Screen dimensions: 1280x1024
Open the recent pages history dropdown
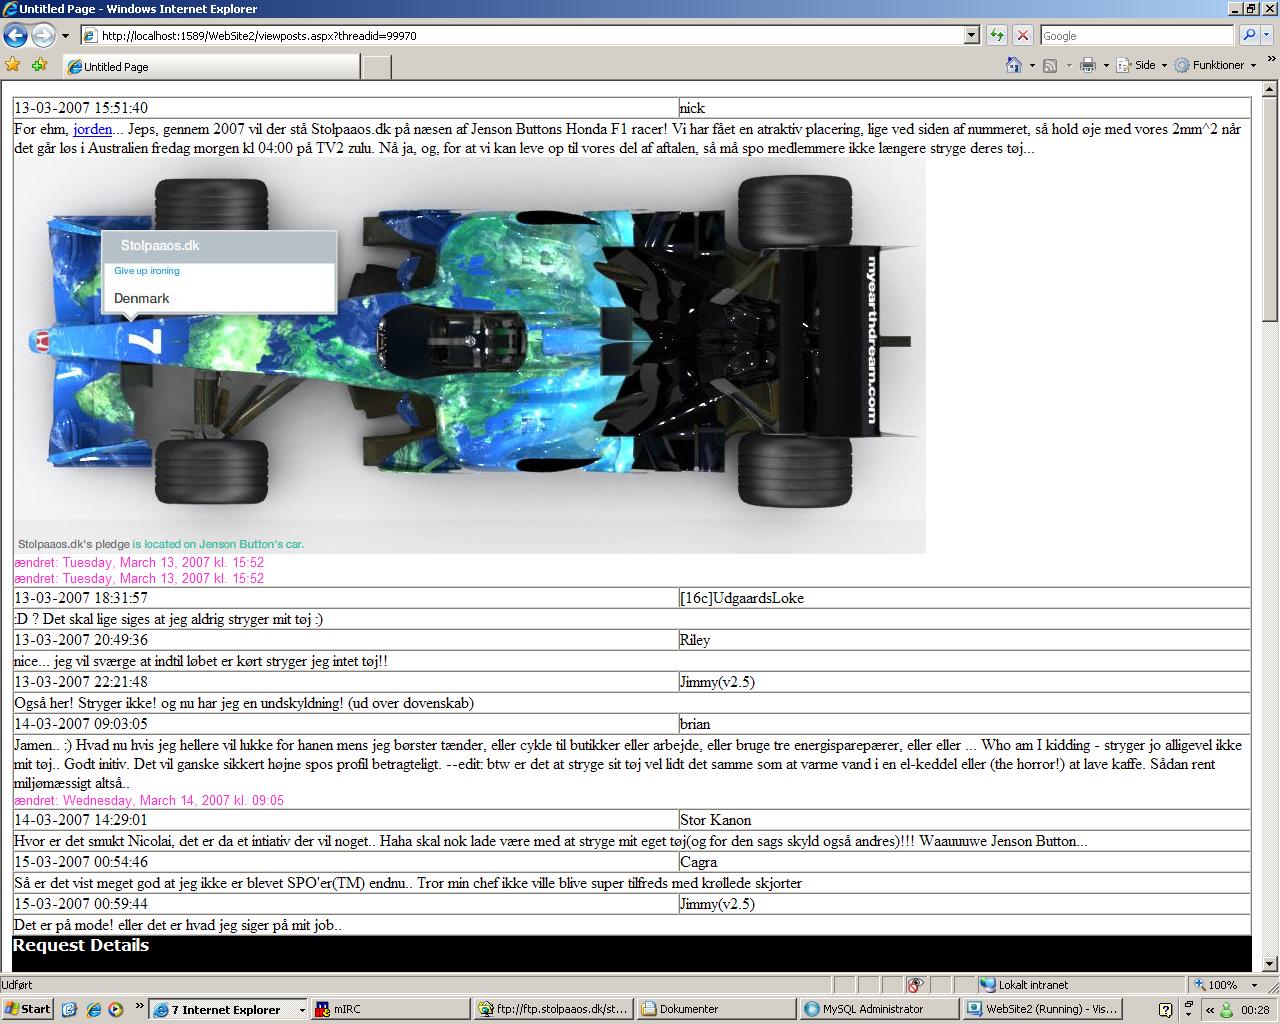(x=65, y=36)
